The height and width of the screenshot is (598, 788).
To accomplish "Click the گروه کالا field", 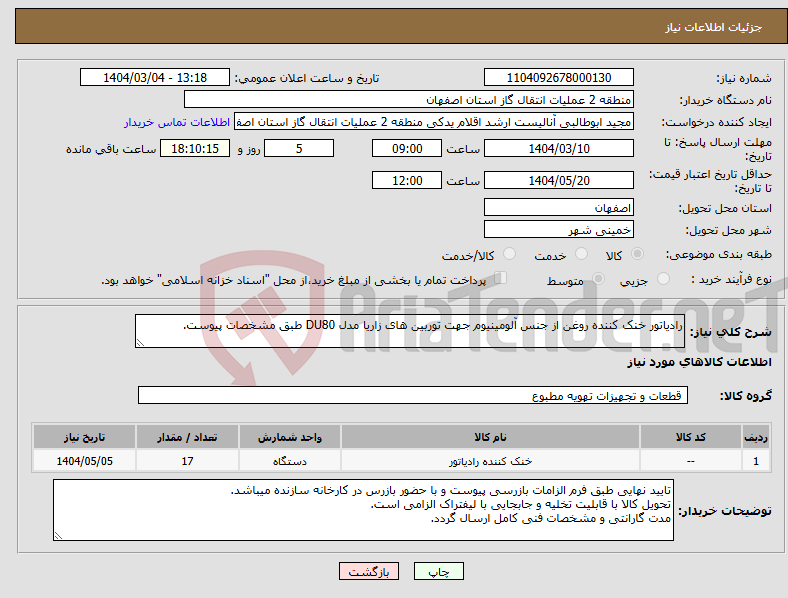I will pos(413,395).
